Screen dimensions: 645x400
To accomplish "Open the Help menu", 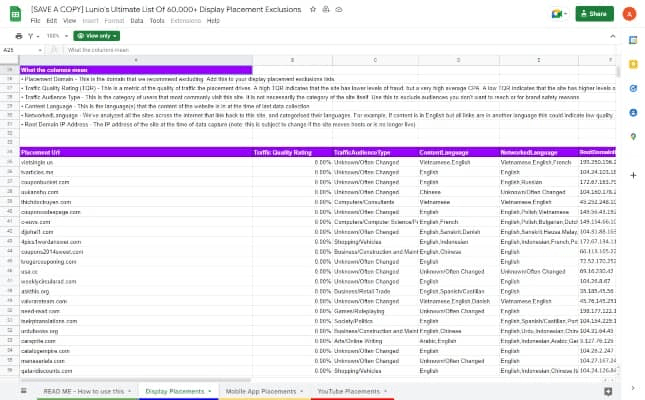I will 213,21.
